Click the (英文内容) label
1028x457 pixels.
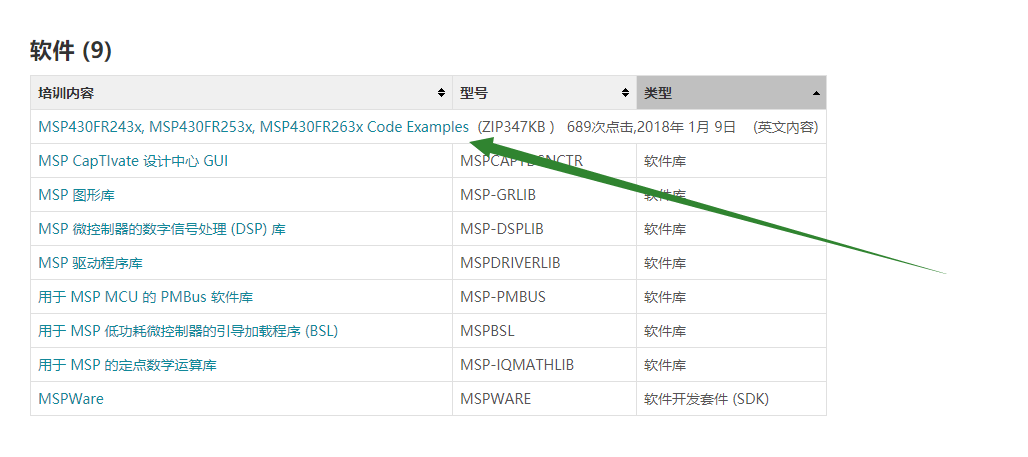(x=785, y=127)
